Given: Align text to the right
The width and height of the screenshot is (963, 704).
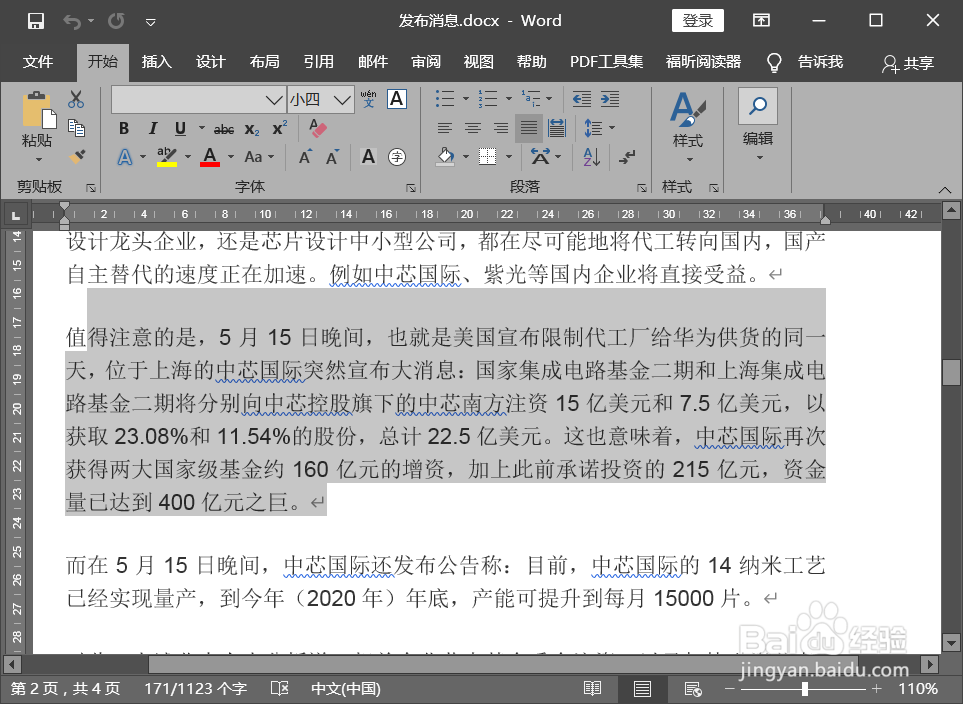Looking at the screenshot, I should tap(501, 128).
